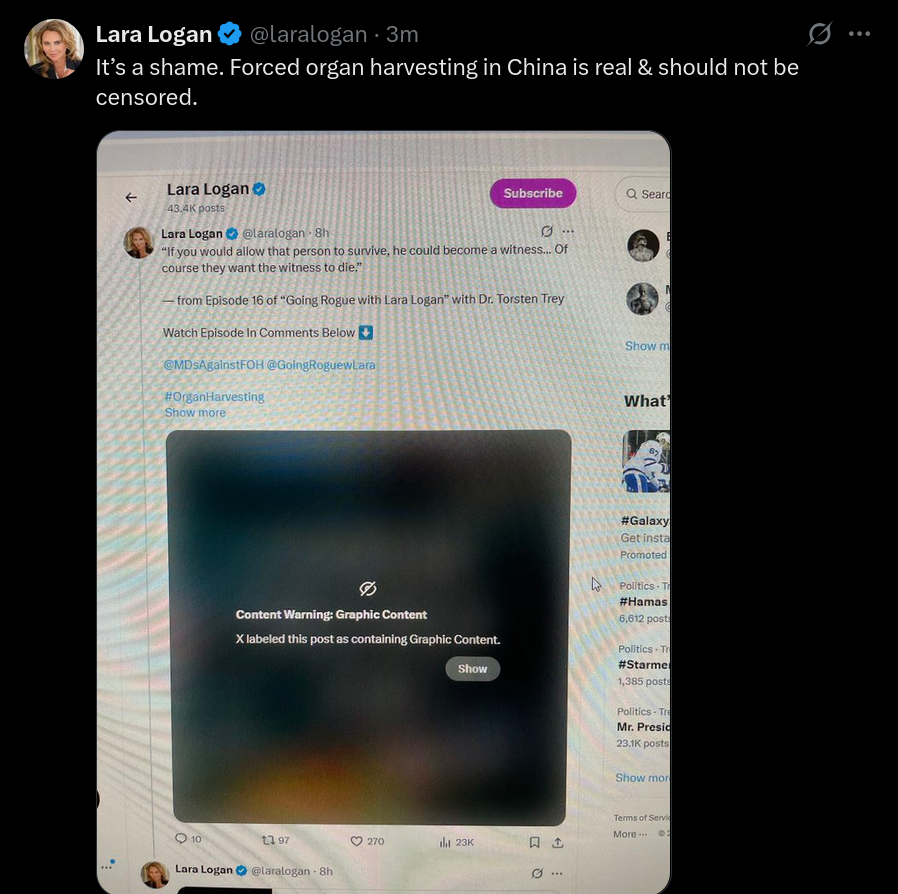Click the share upload icon on post
Screen dimensions: 898x894
coord(558,843)
